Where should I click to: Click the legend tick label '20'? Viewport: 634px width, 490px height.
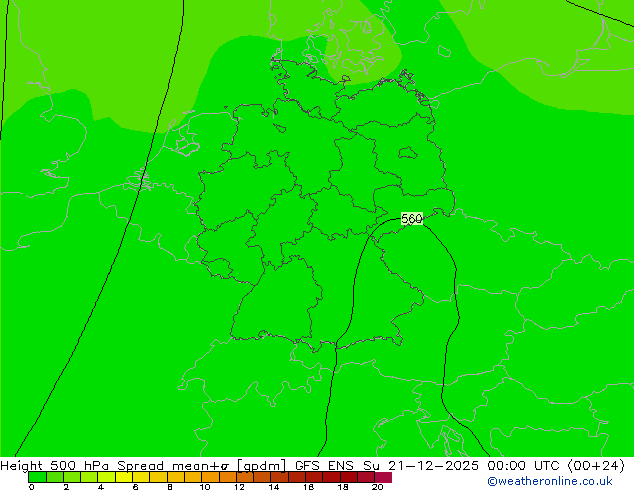pos(377,487)
